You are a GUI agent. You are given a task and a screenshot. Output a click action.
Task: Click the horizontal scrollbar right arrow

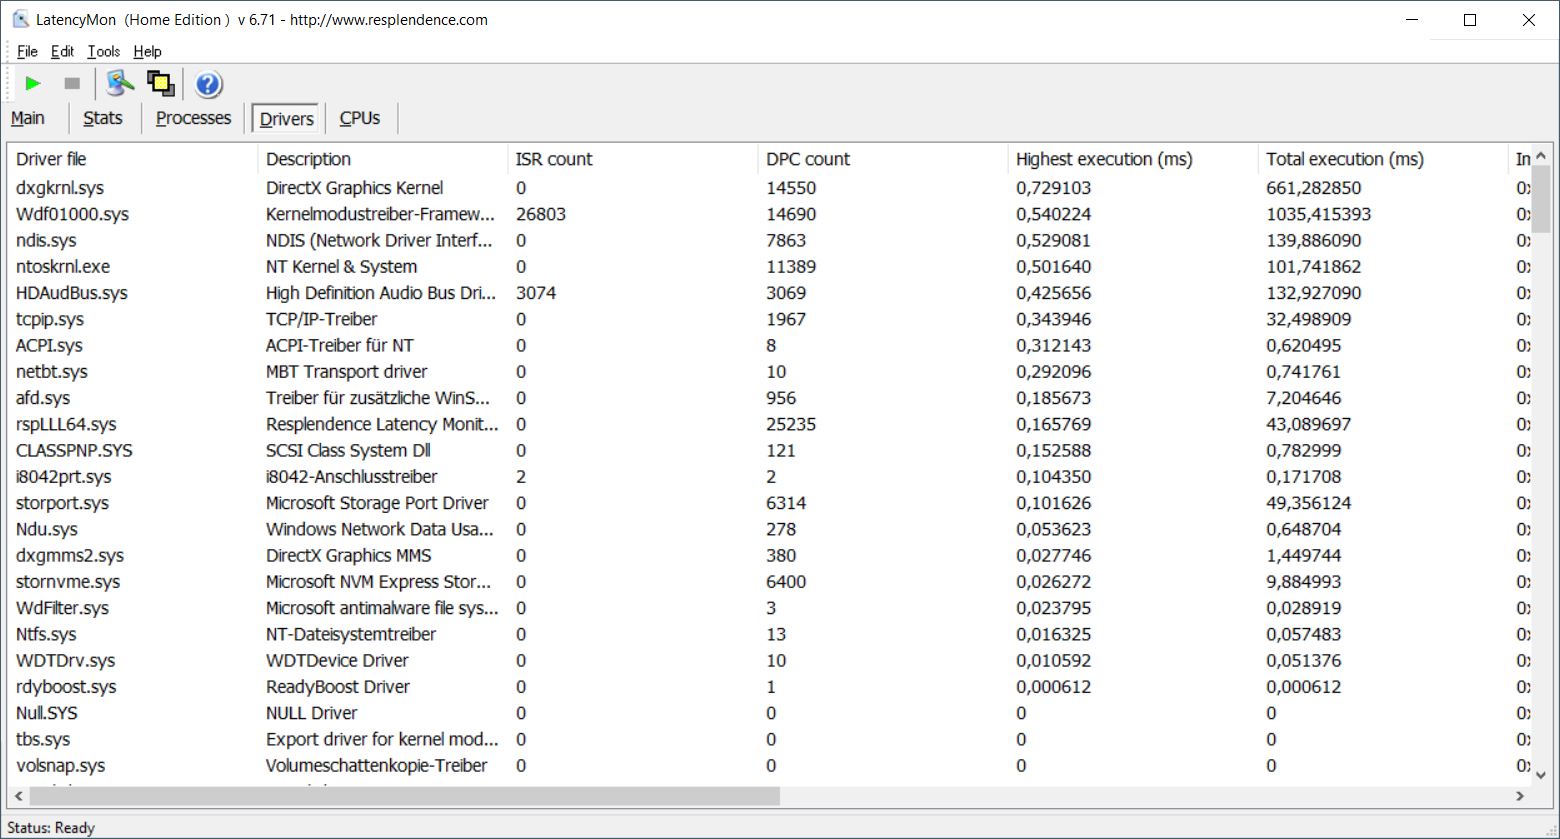[x=1520, y=796]
